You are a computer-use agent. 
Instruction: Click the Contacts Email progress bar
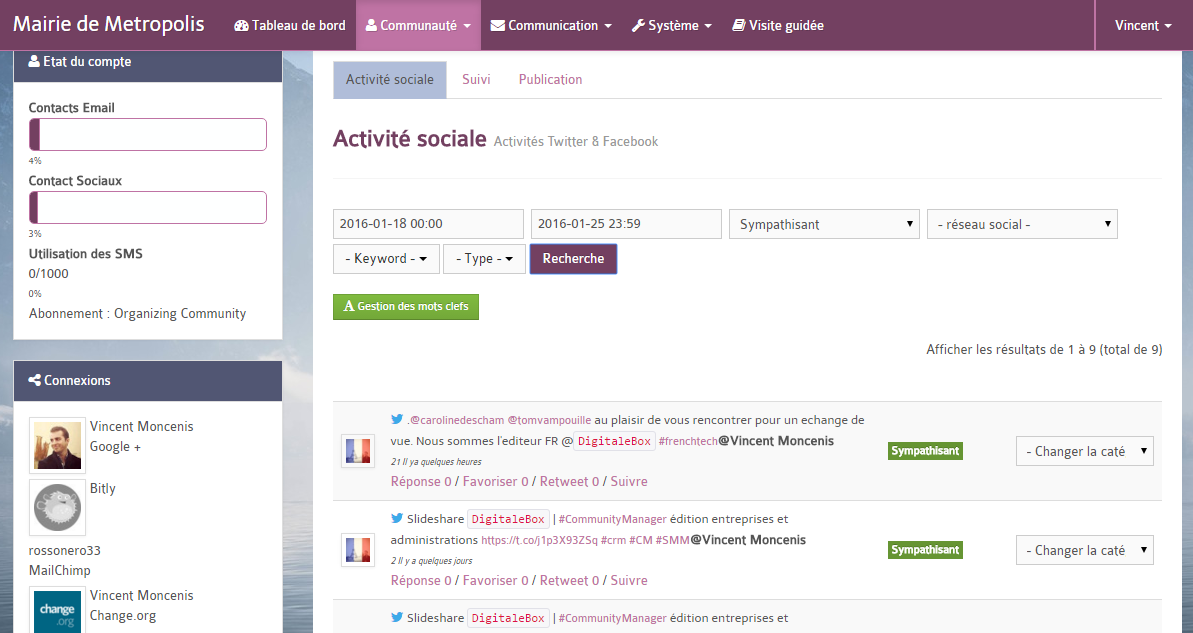148,134
